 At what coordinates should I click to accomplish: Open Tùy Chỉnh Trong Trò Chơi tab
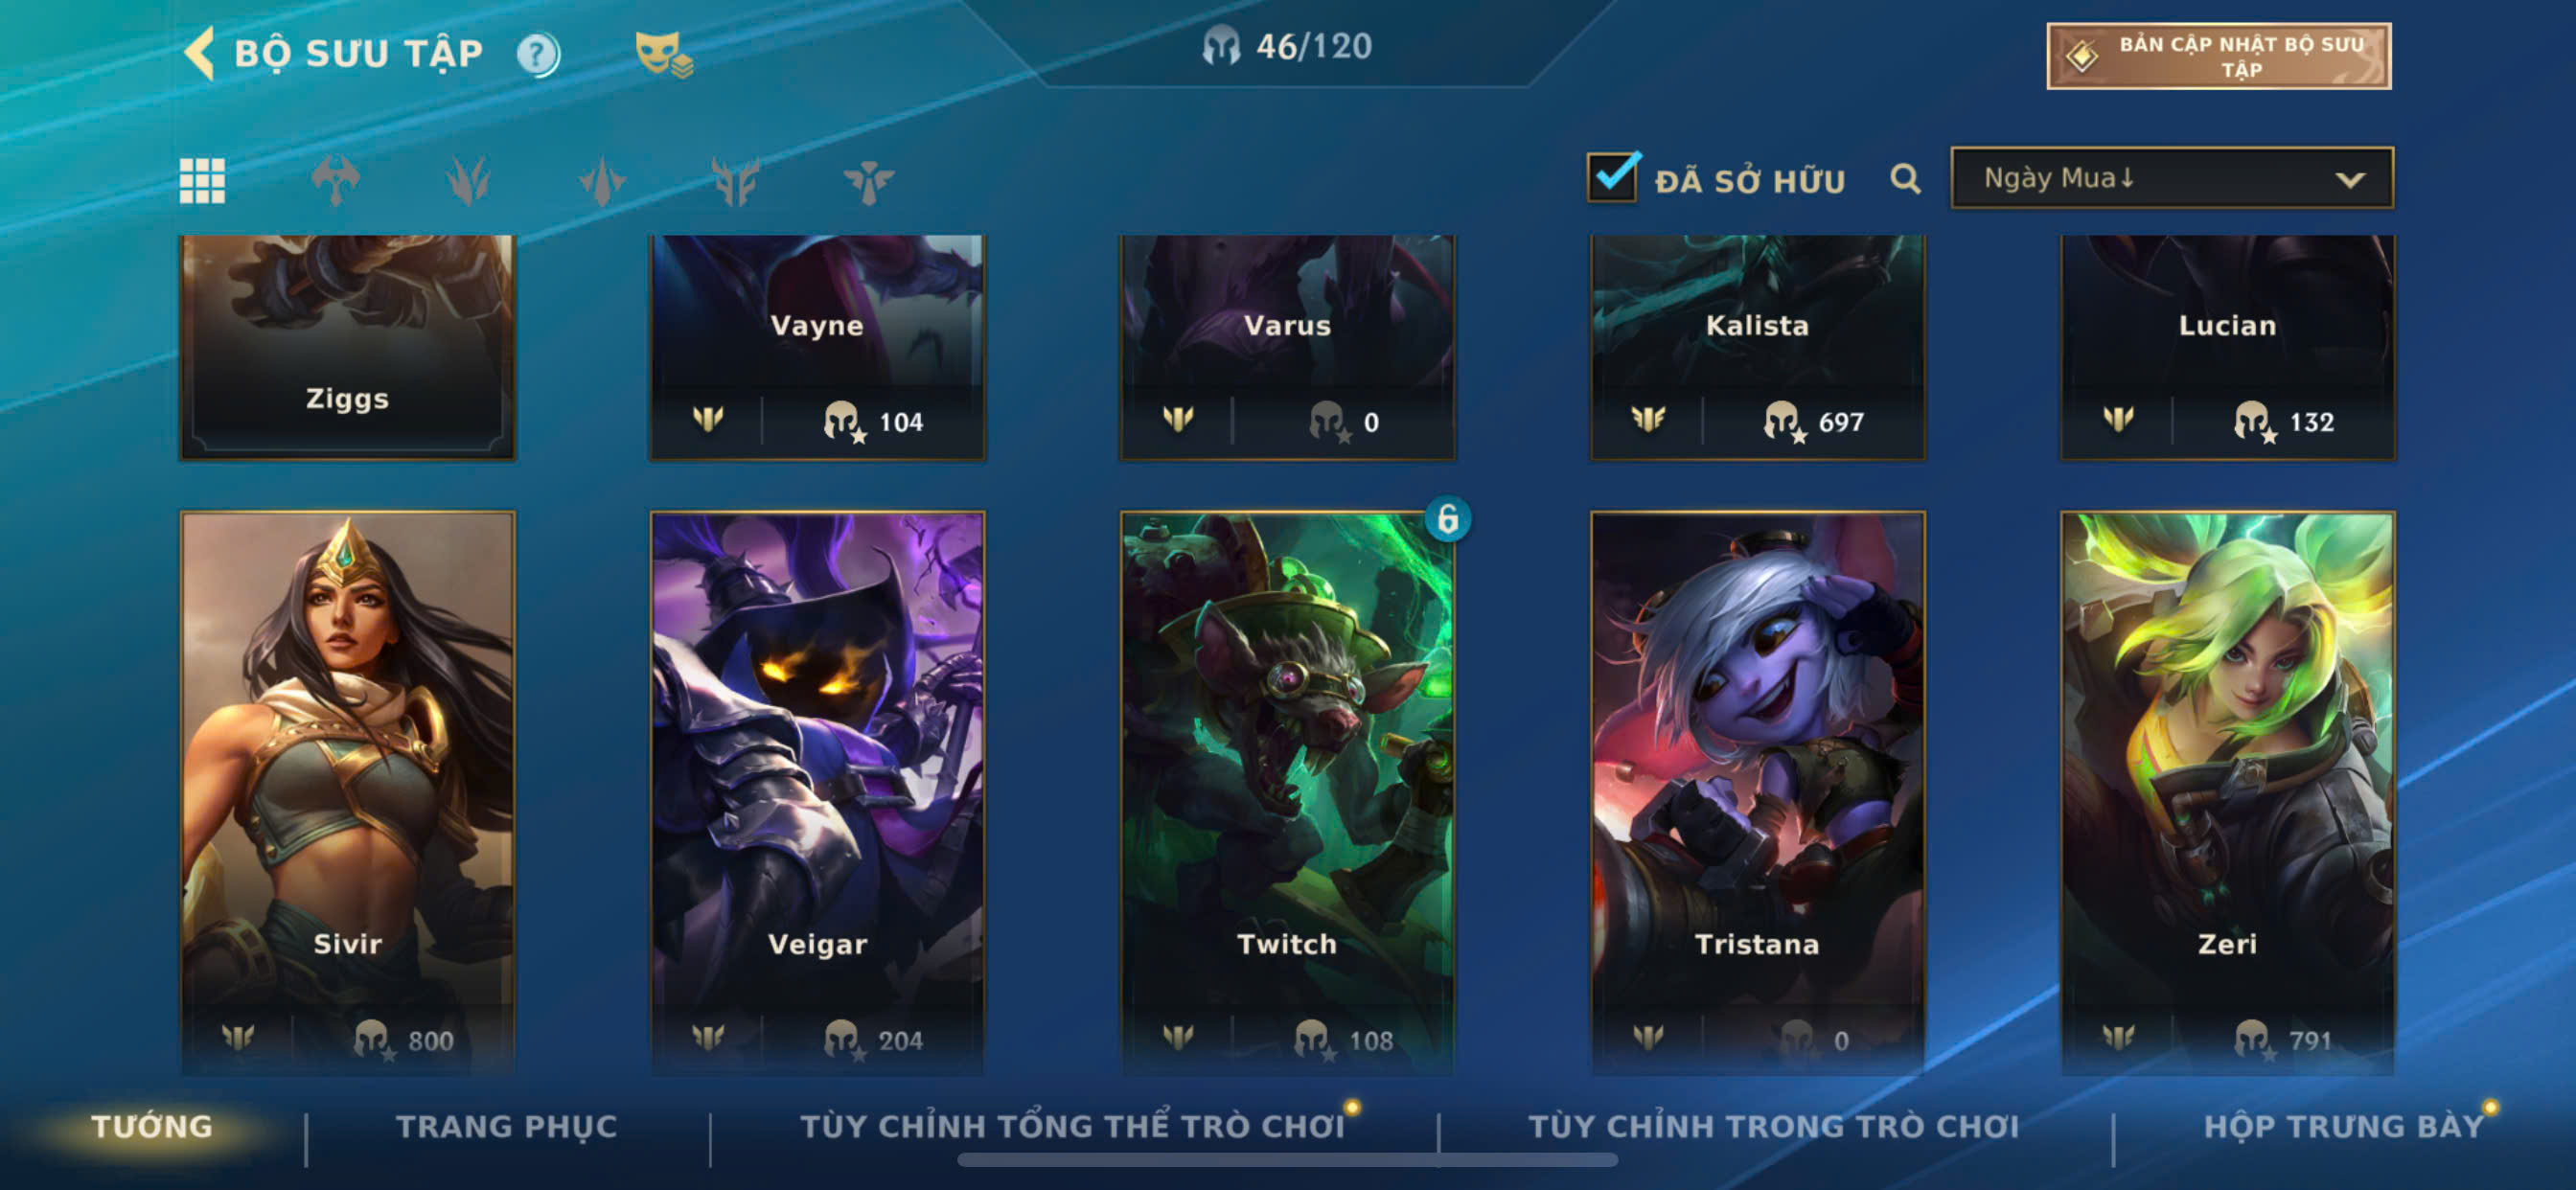click(1773, 1126)
